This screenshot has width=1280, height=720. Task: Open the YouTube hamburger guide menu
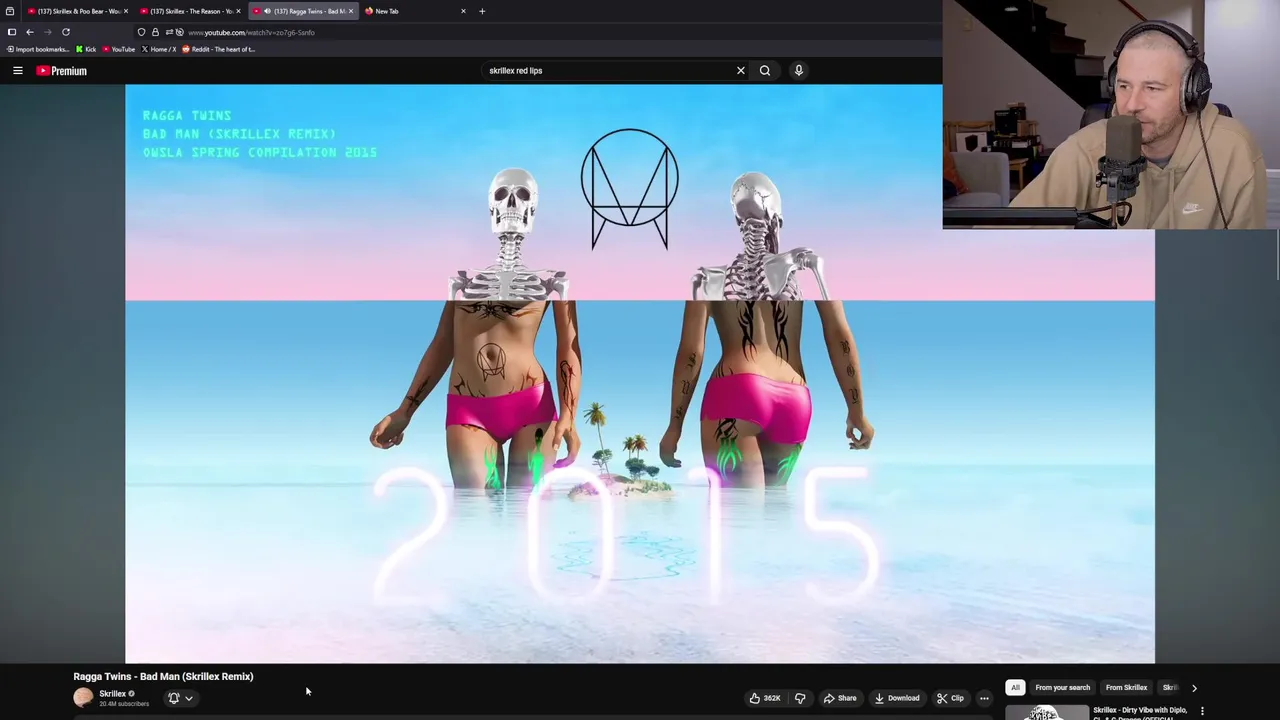pyautogui.click(x=17, y=71)
